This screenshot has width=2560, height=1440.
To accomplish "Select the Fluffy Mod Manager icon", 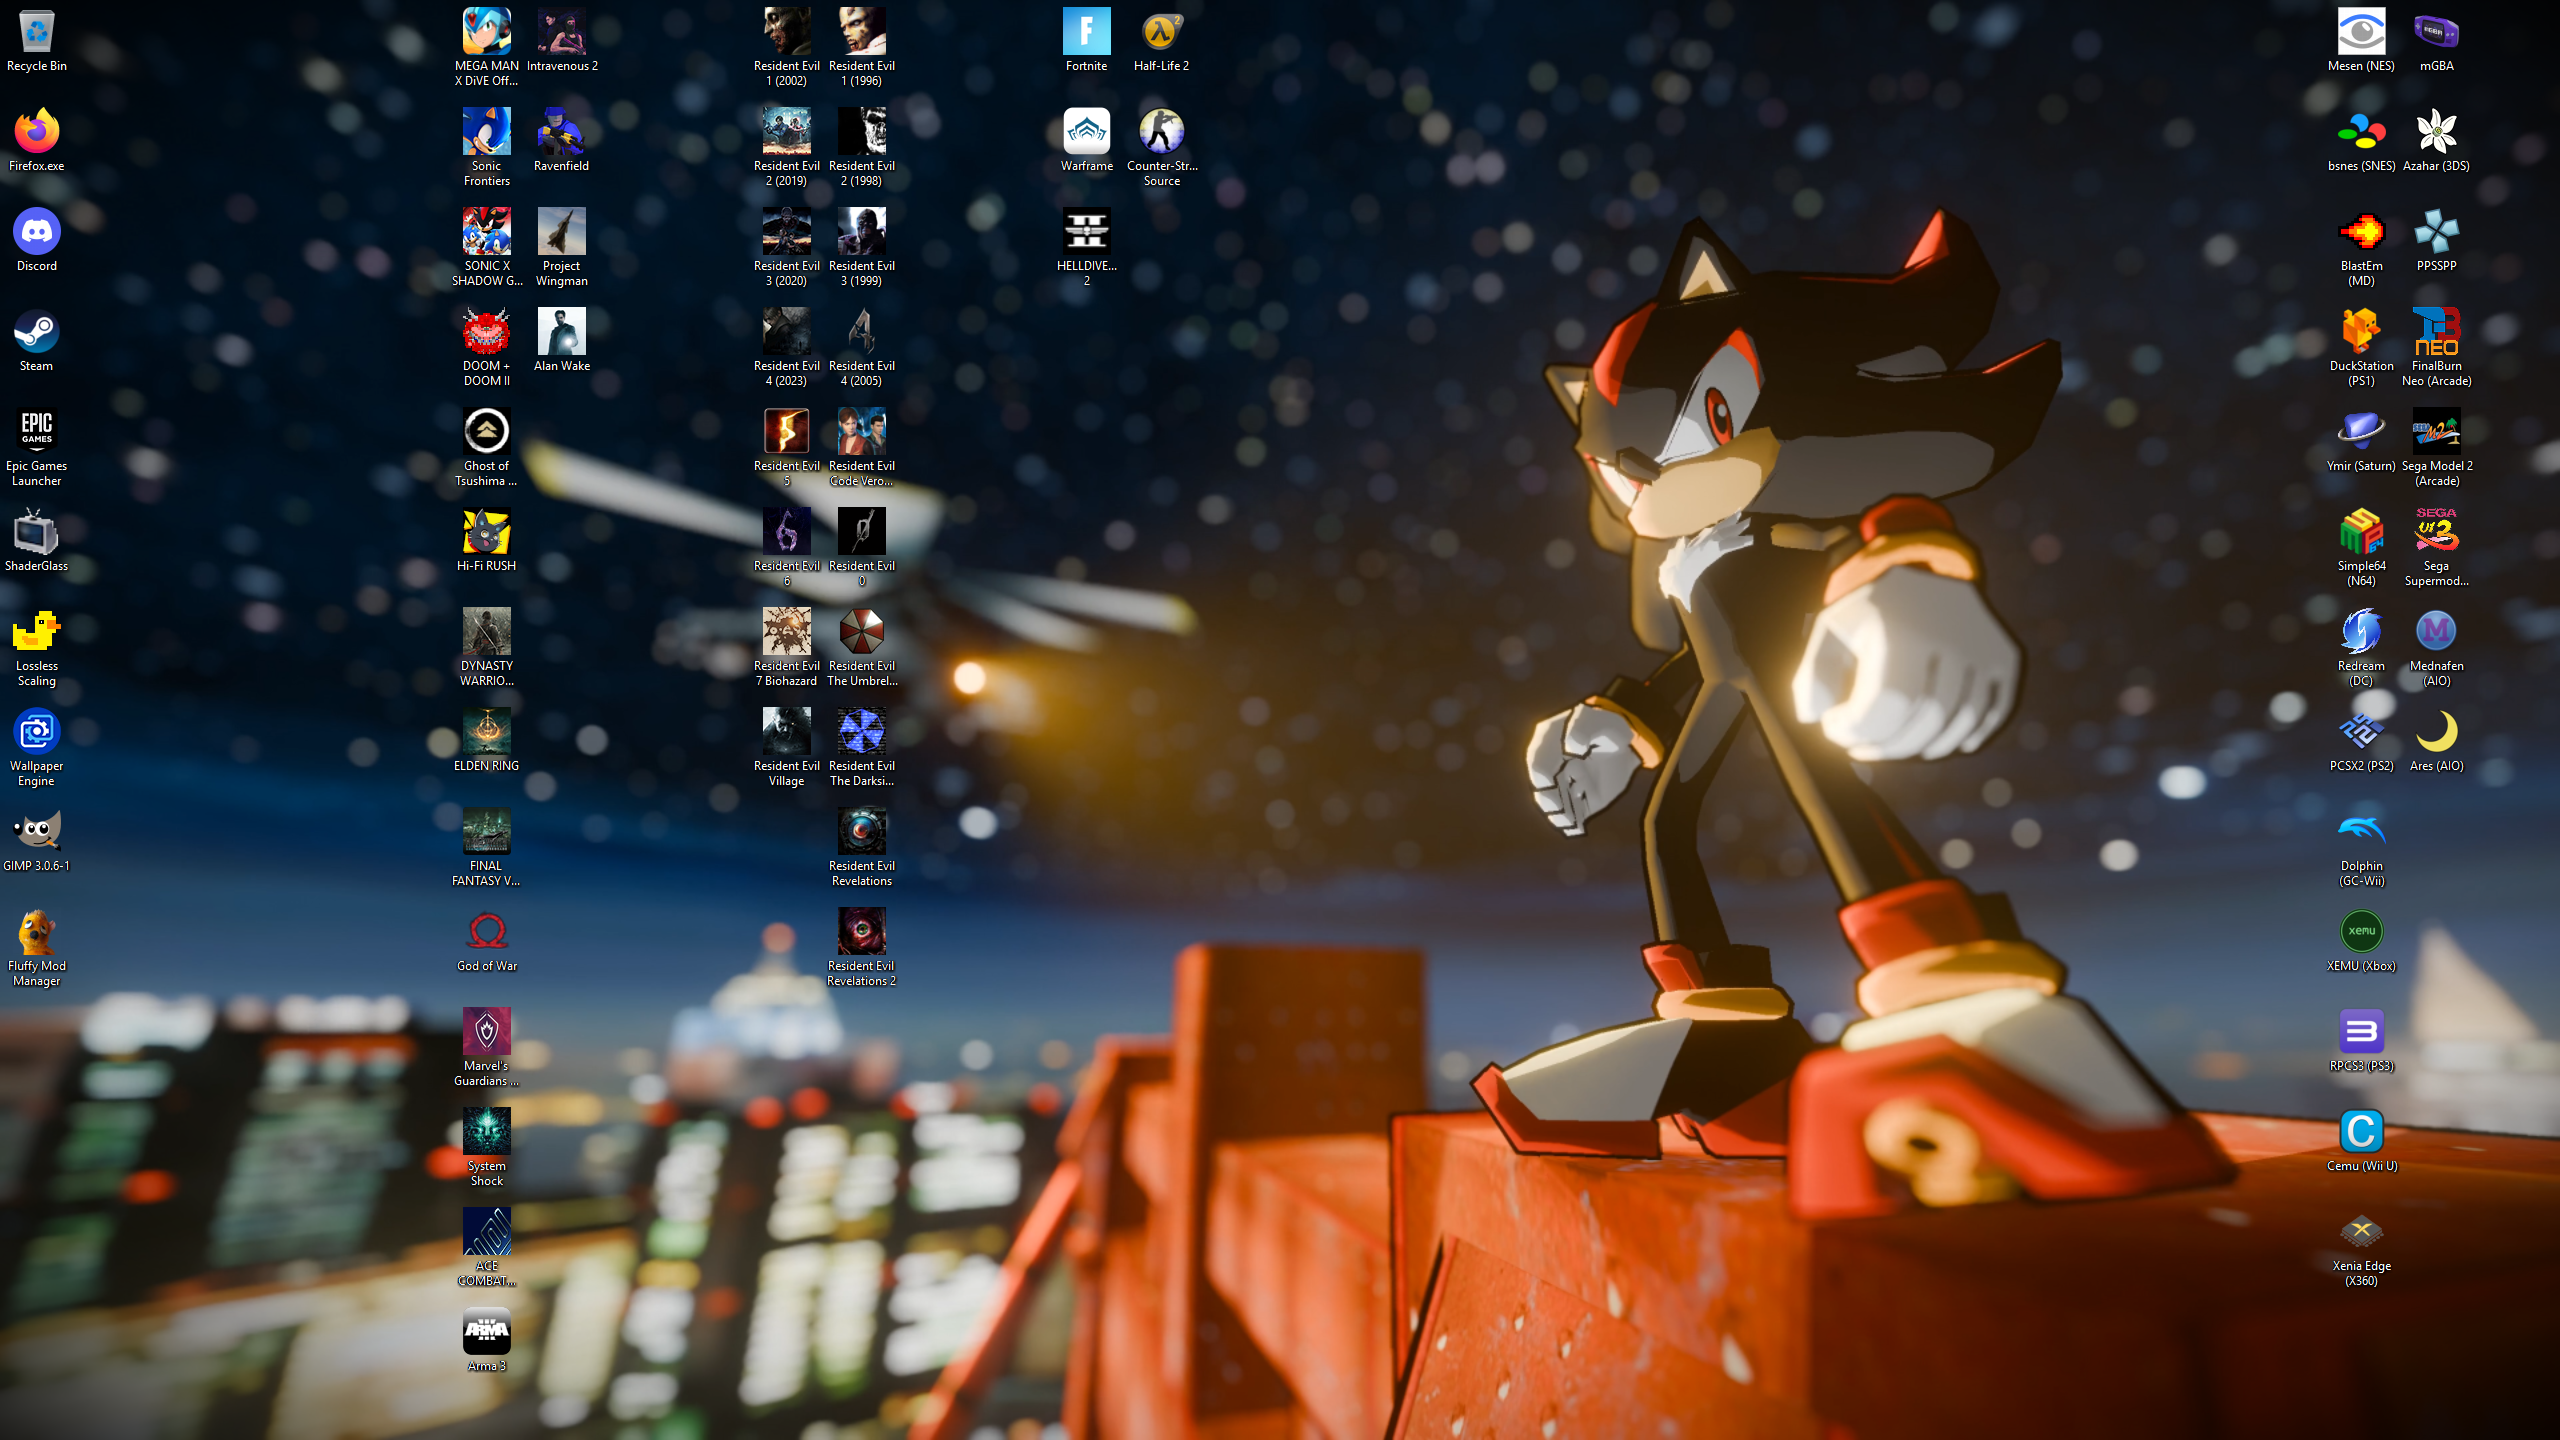I will (36, 932).
